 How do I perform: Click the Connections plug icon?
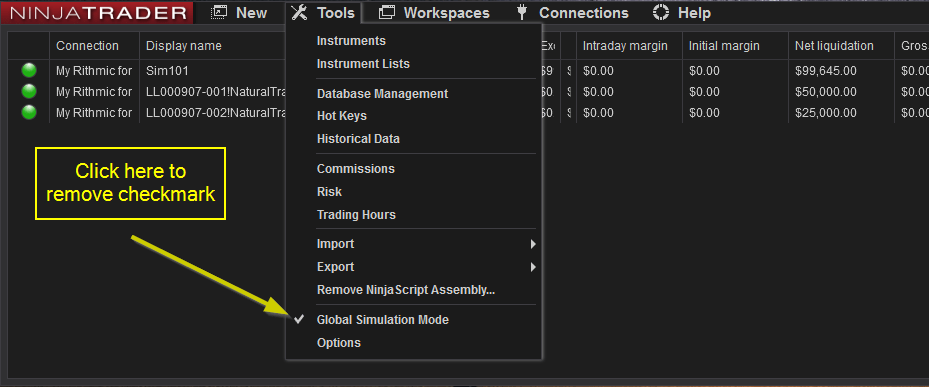522,12
